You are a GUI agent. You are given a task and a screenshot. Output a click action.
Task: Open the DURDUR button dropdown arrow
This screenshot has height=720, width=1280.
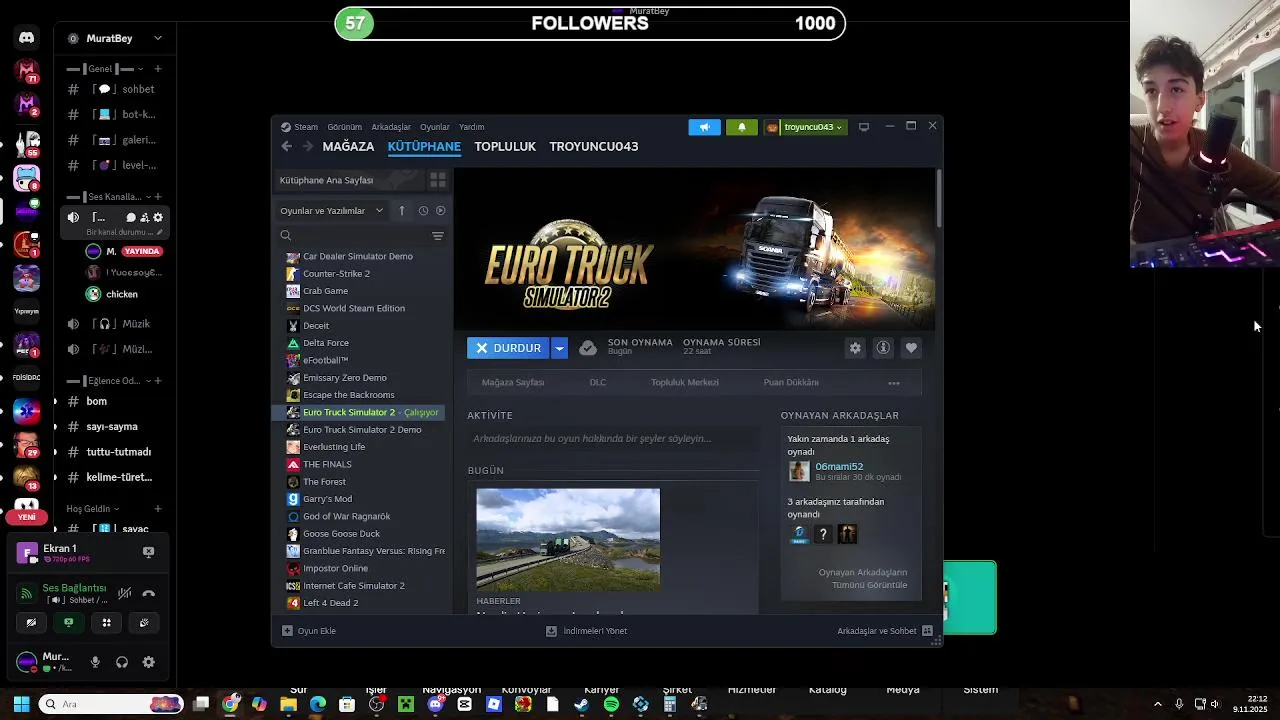click(x=559, y=348)
